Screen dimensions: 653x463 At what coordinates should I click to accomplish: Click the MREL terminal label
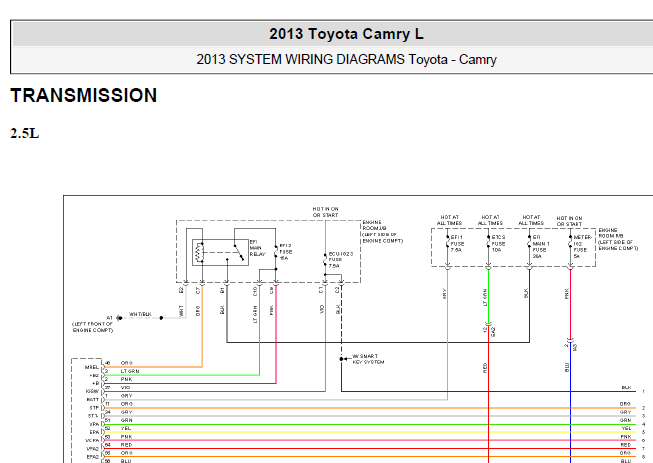click(92, 367)
